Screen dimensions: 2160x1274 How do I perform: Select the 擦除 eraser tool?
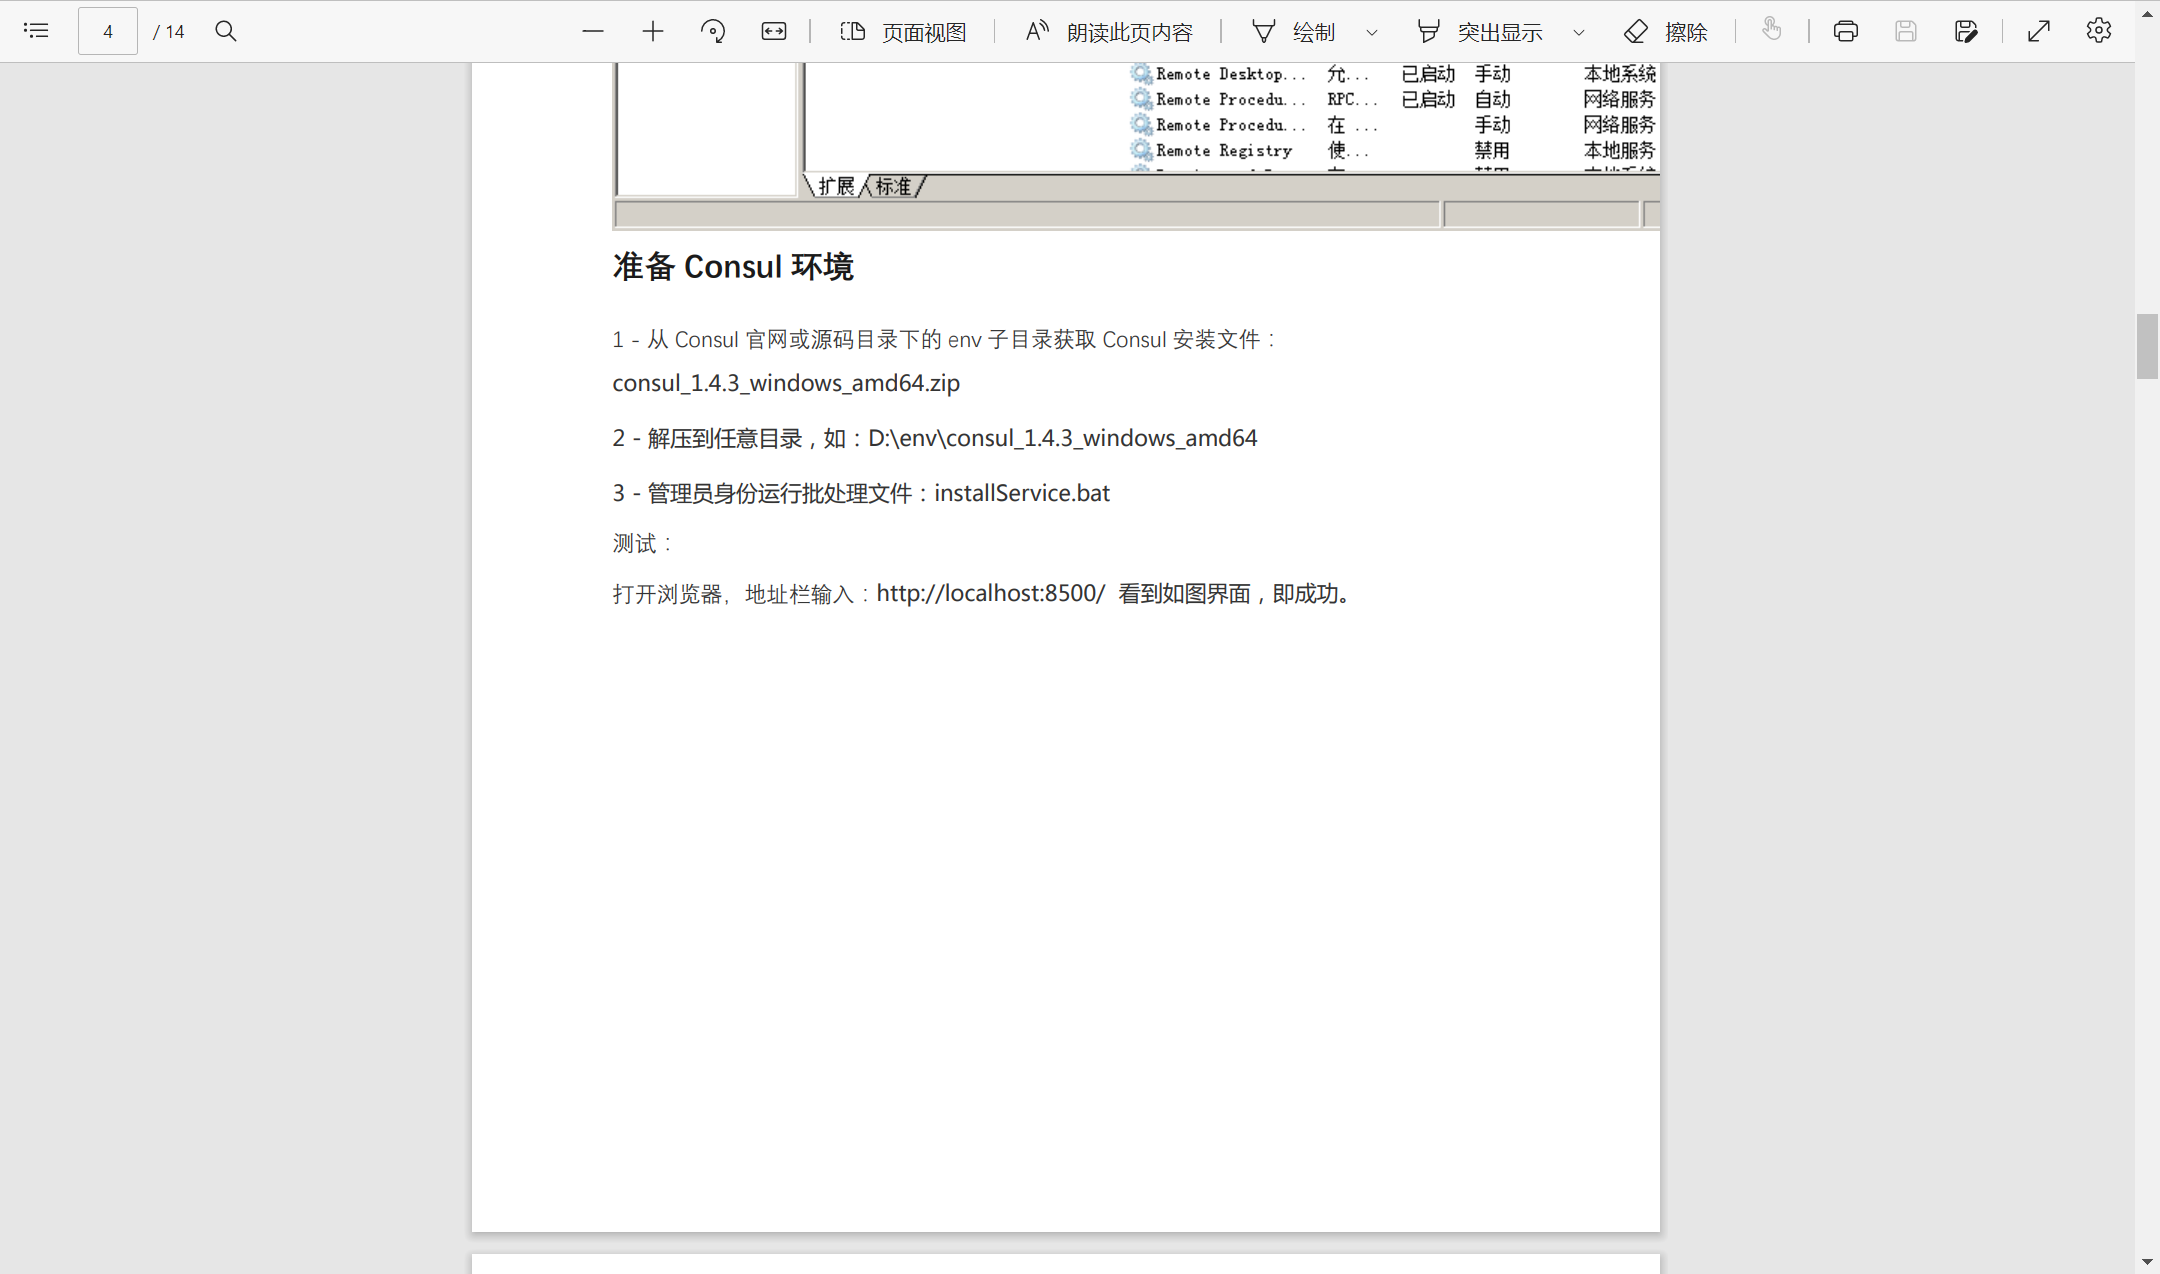click(x=1665, y=32)
